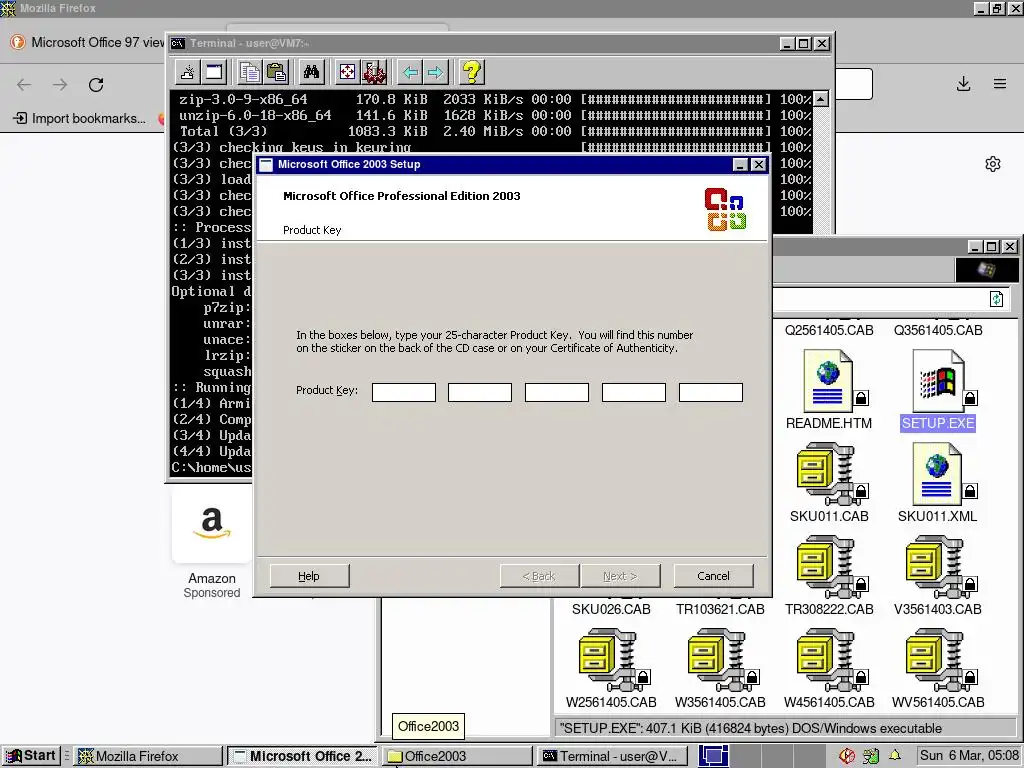The height and width of the screenshot is (768, 1024).
Task: Click the third Product Key input box
Action: click(557, 392)
